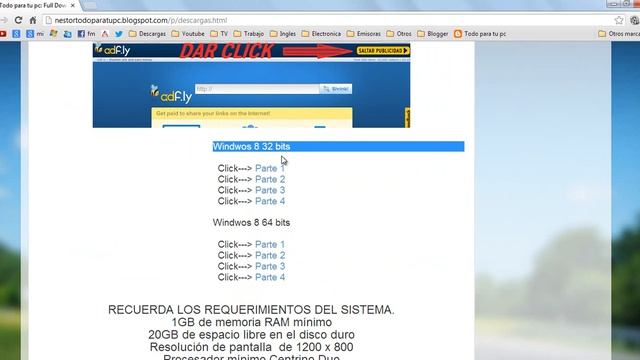This screenshot has height=360, width=640.
Task: Open the 'Todo para tu pc' Blogger bookmark
Action: click(x=480, y=34)
